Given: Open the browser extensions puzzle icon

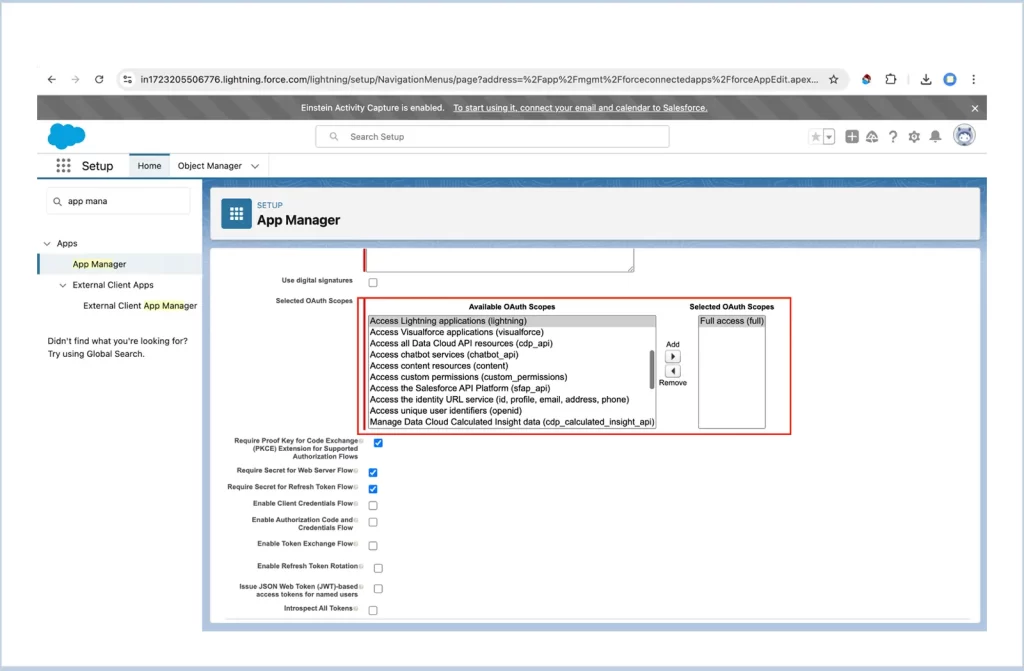Looking at the screenshot, I should coord(891,79).
